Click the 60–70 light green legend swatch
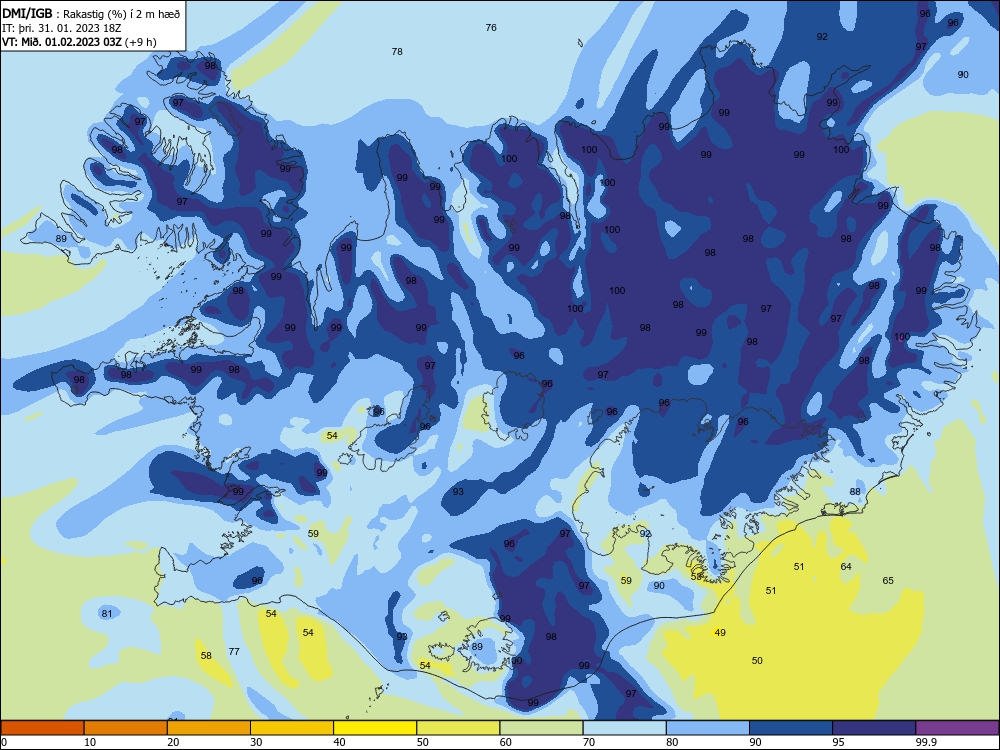The width and height of the screenshot is (1000, 750). coord(541,728)
